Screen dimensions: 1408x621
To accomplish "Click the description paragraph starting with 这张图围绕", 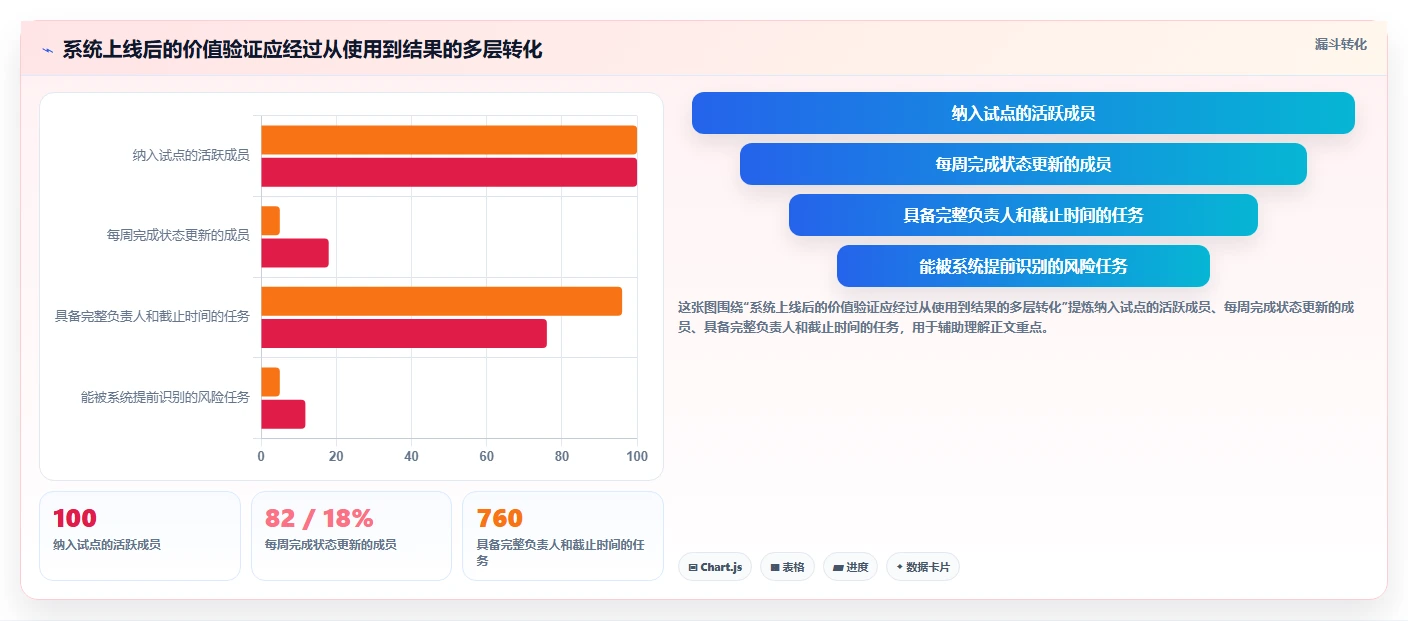I will (1016, 317).
